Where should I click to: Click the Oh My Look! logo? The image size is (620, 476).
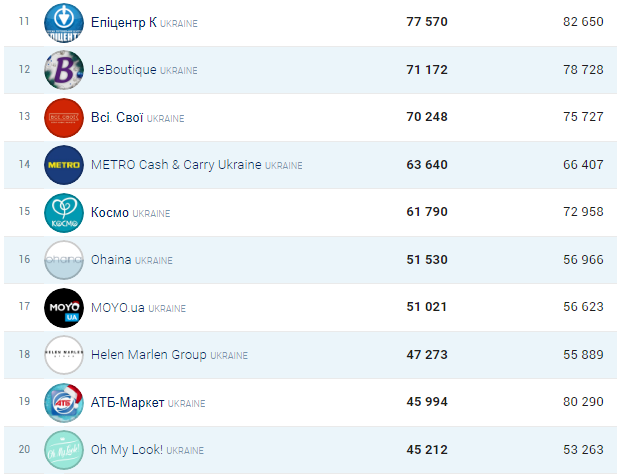[64, 450]
